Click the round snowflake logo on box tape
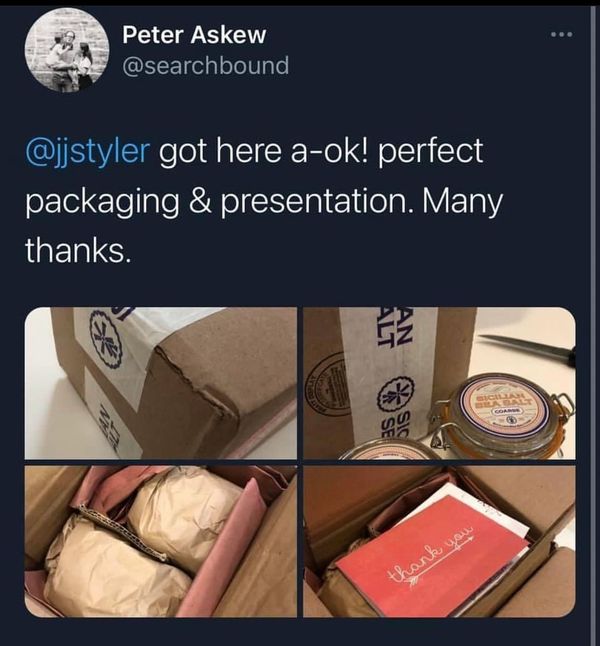Image resolution: width=600 pixels, height=646 pixels. (x=105, y=340)
